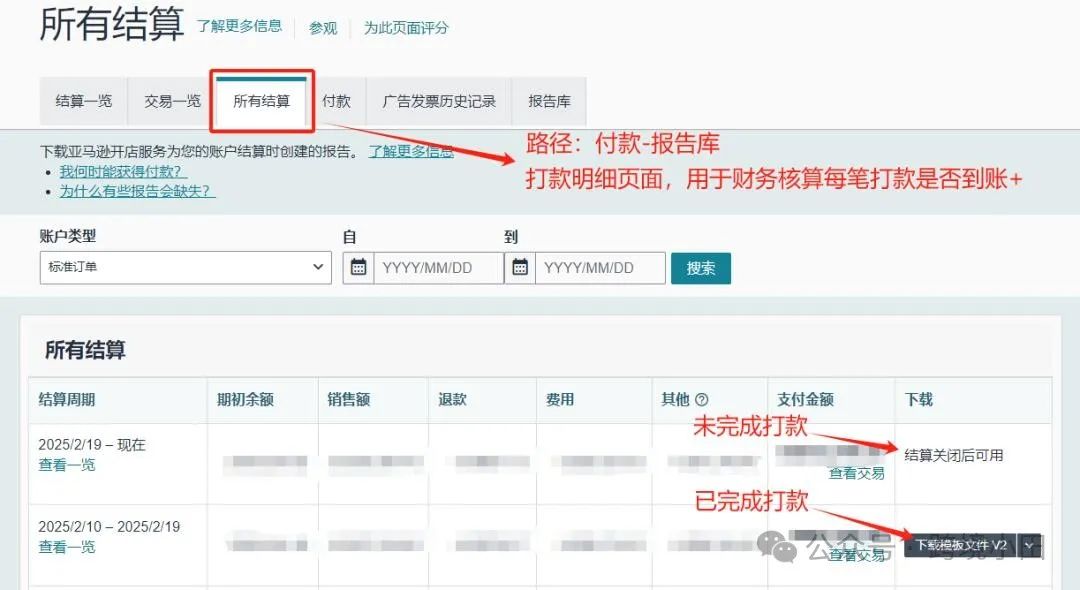This screenshot has height=590, width=1080.
Task: Expand arrow beside 下载模板文件 V2
Action: click(1030, 545)
